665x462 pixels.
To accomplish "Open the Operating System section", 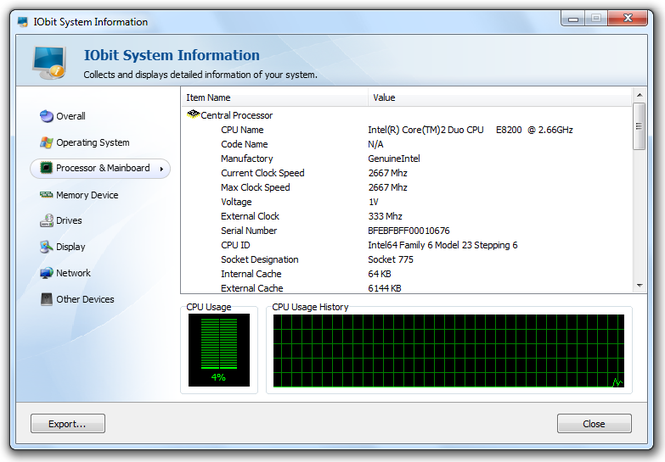I will (85, 143).
